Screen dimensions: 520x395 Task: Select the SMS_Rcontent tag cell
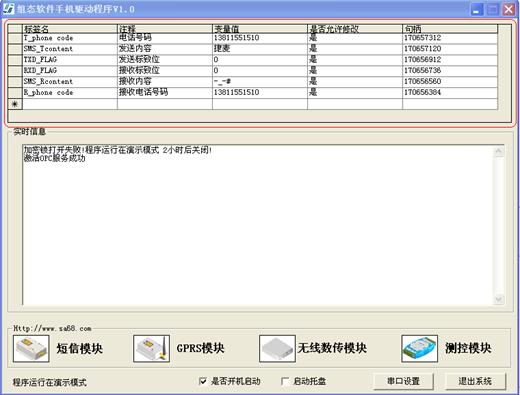pos(70,82)
